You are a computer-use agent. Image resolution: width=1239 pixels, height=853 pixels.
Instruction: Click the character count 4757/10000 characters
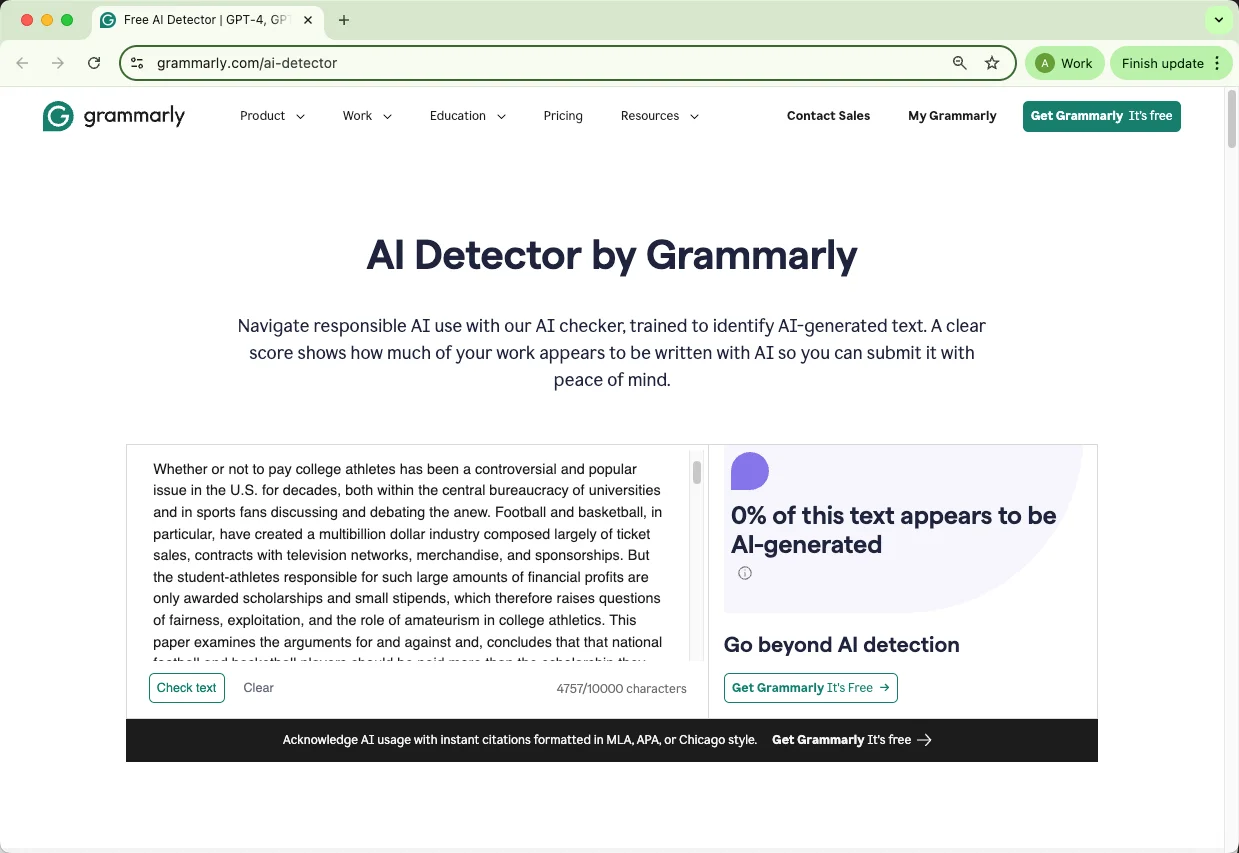[x=622, y=689]
